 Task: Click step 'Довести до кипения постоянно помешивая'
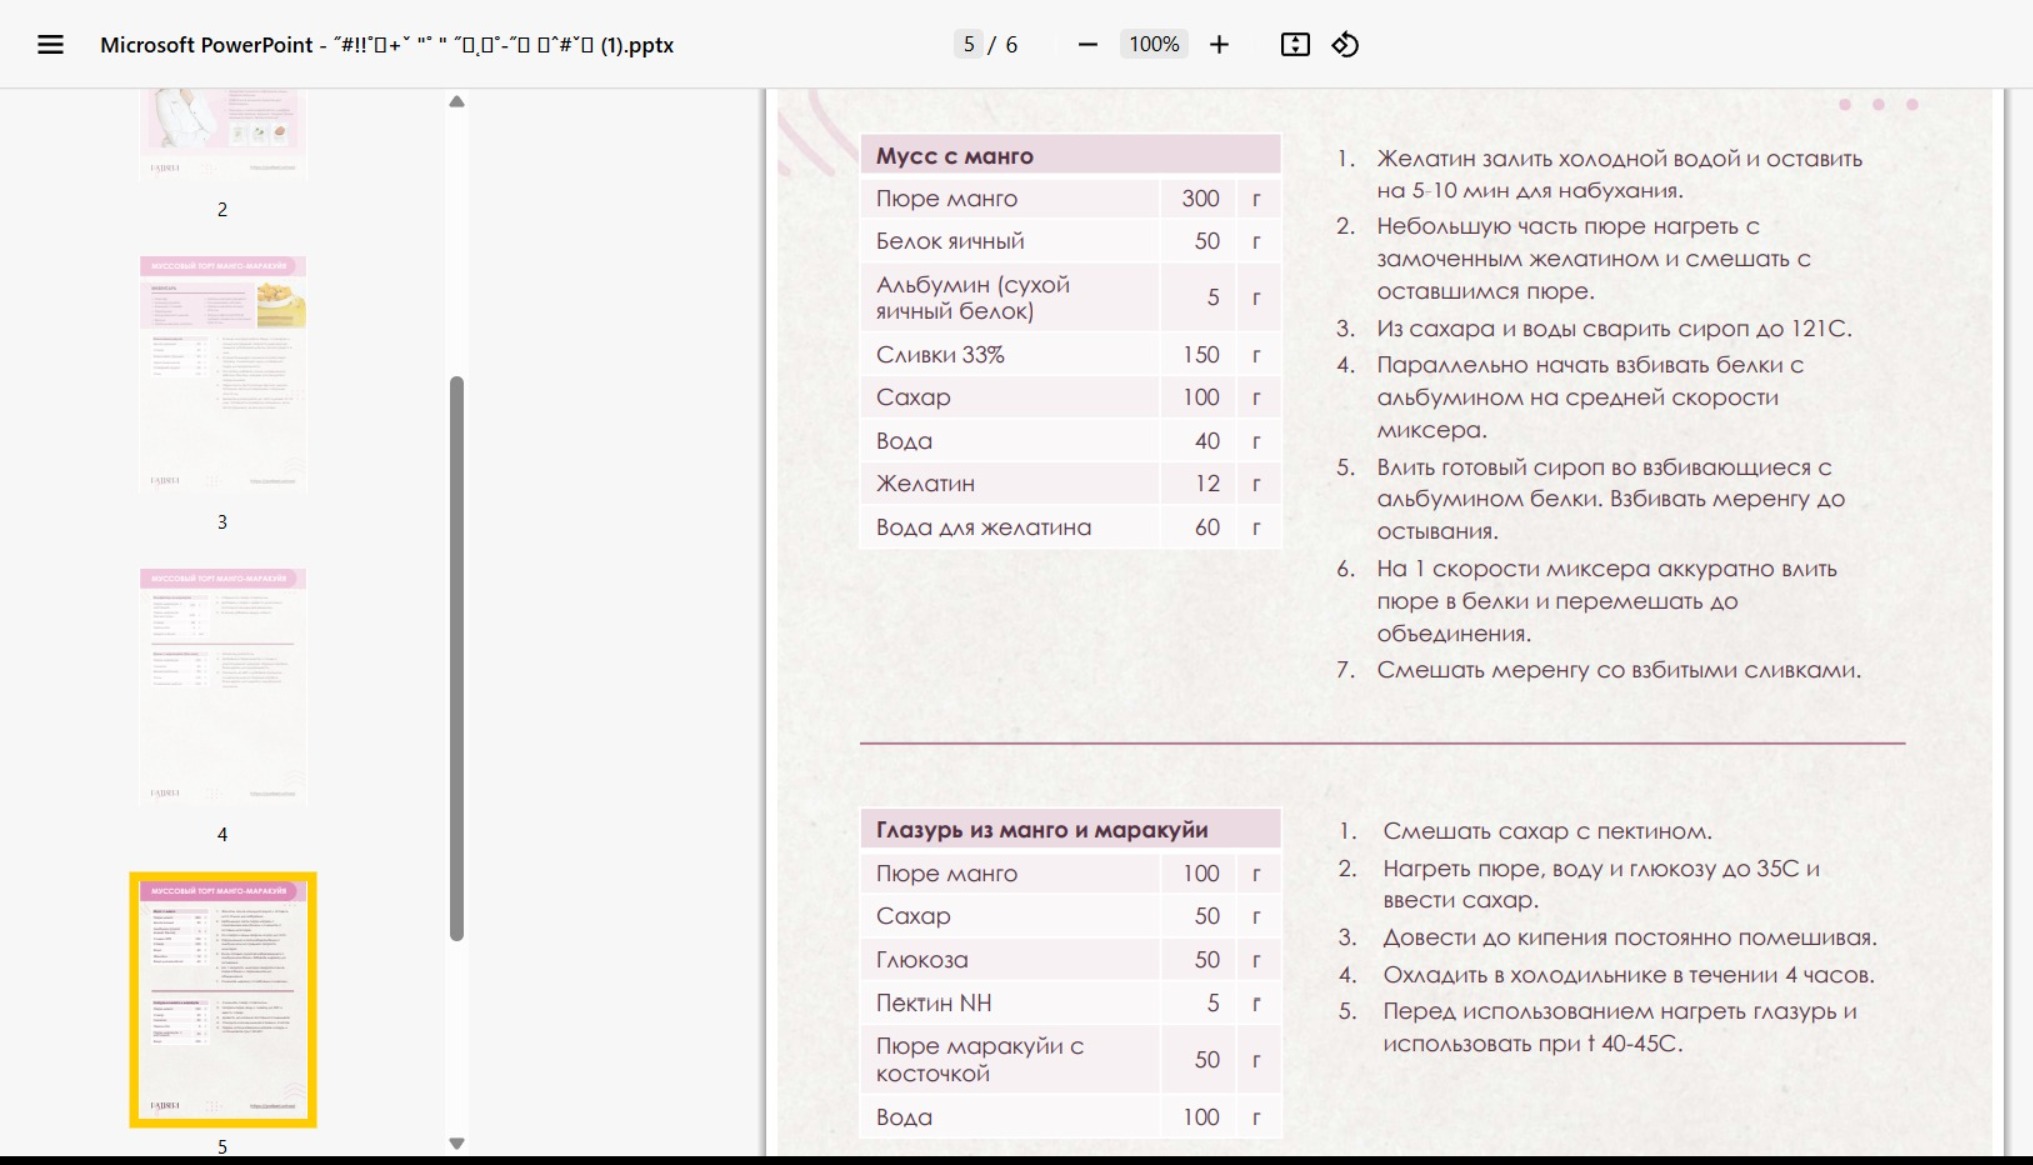[1629, 938]
